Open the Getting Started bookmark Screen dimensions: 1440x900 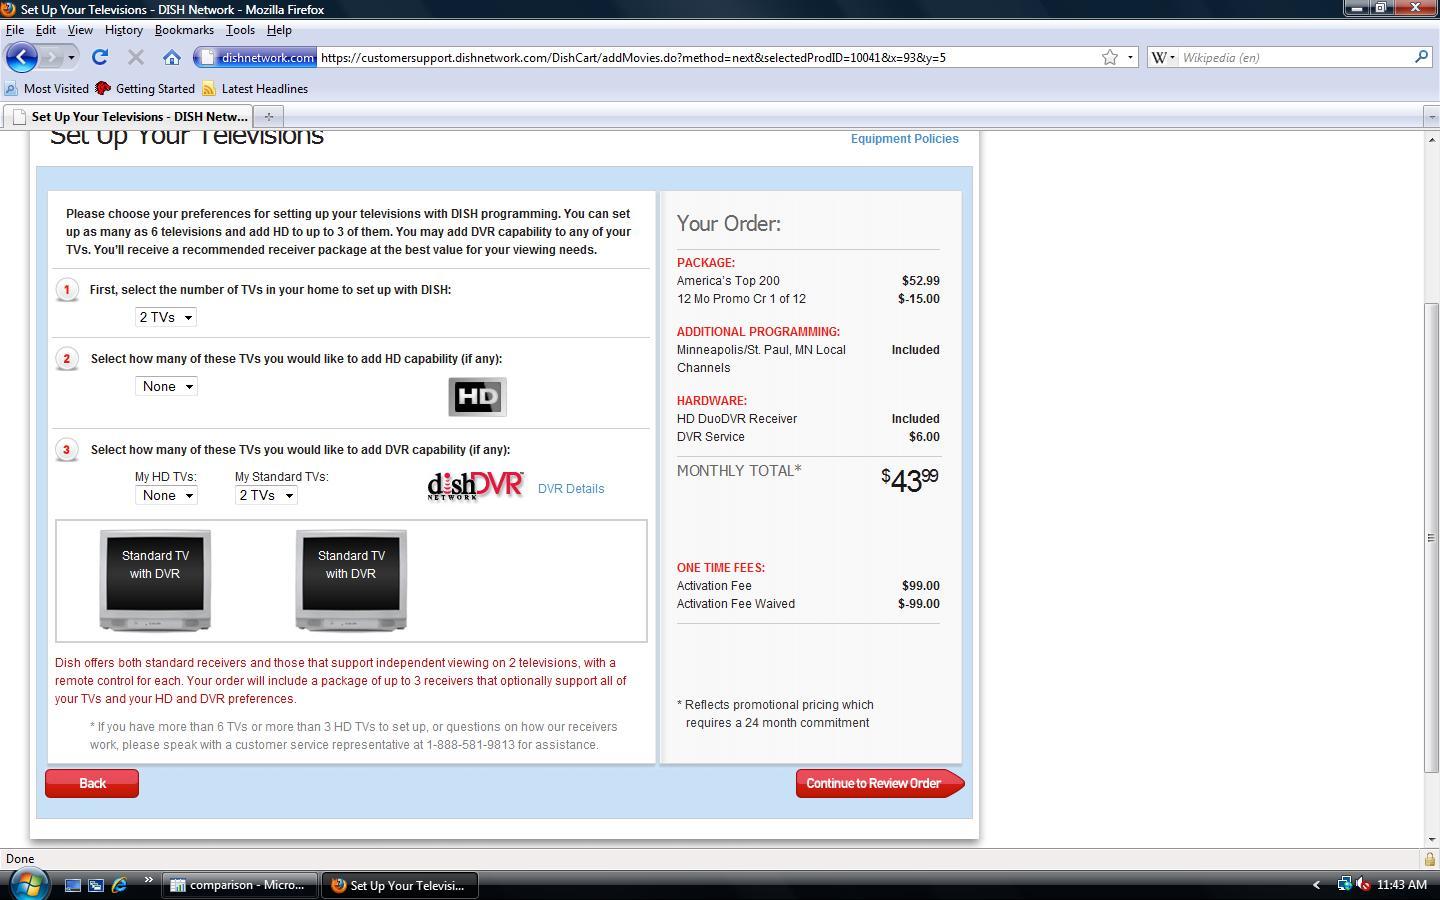click(145, 89)
